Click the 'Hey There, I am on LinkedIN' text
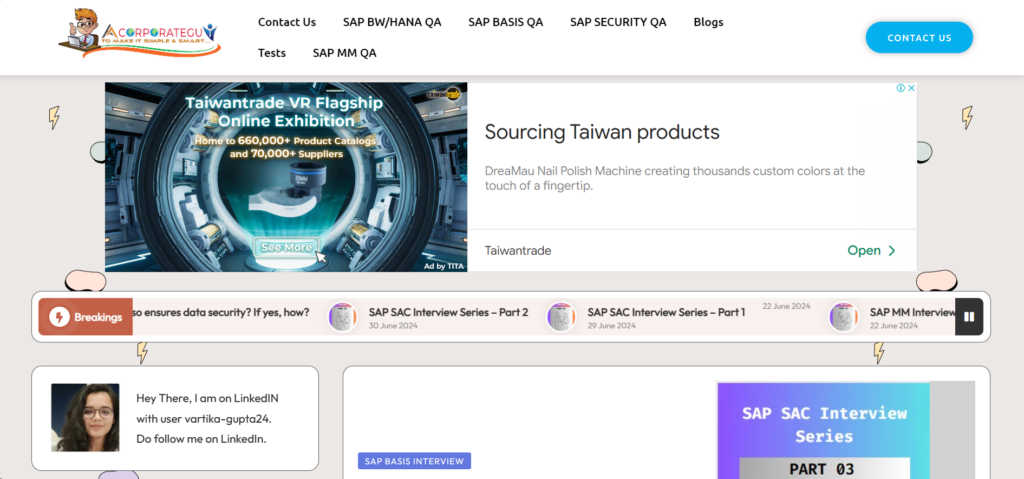The width and height of the screenshot is (1024, 479). (208, 398)
